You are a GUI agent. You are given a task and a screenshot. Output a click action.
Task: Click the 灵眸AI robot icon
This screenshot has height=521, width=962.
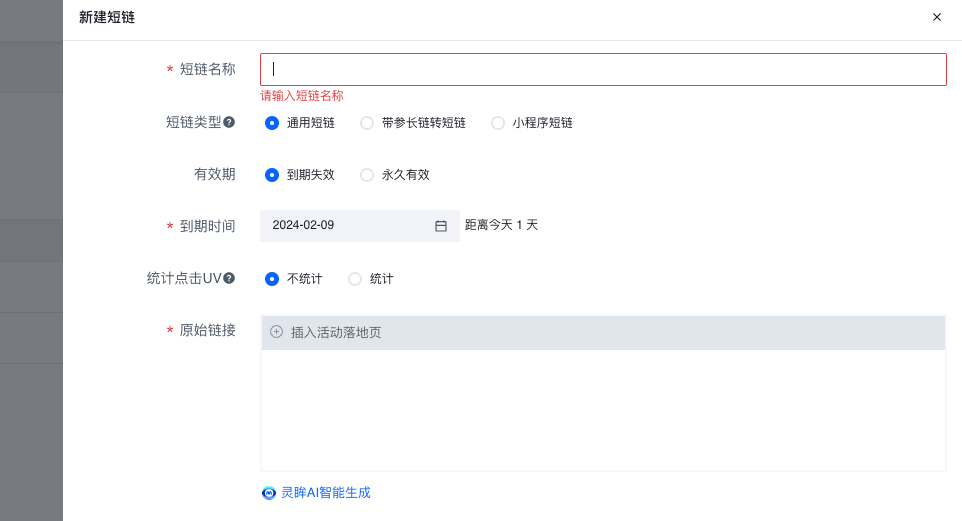pos(269,493)
